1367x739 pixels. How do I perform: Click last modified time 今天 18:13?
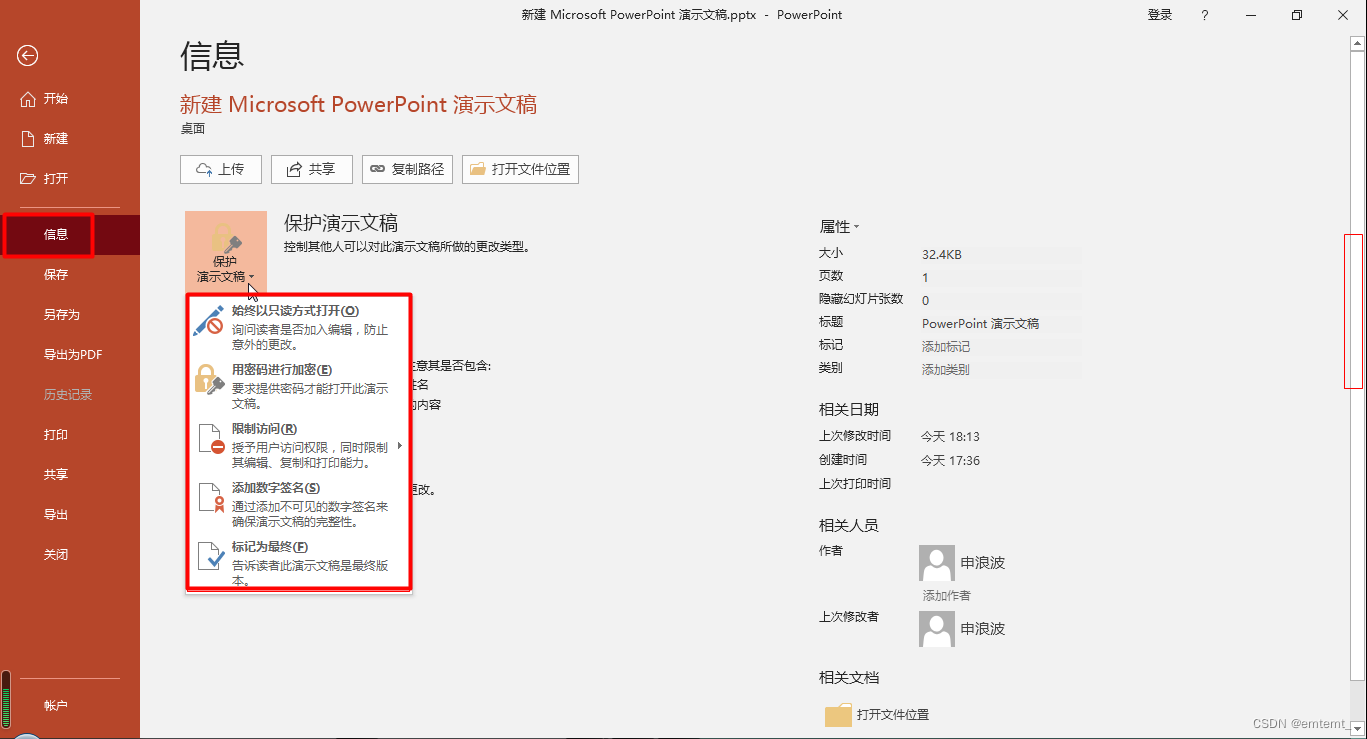click(950, 436)
